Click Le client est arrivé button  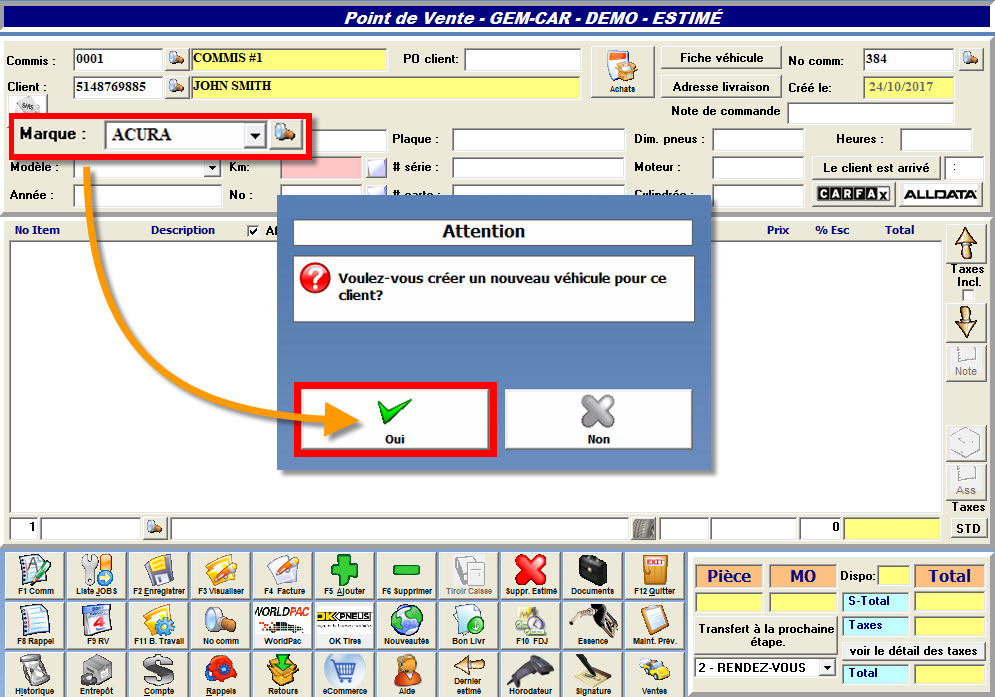[876, 168]
